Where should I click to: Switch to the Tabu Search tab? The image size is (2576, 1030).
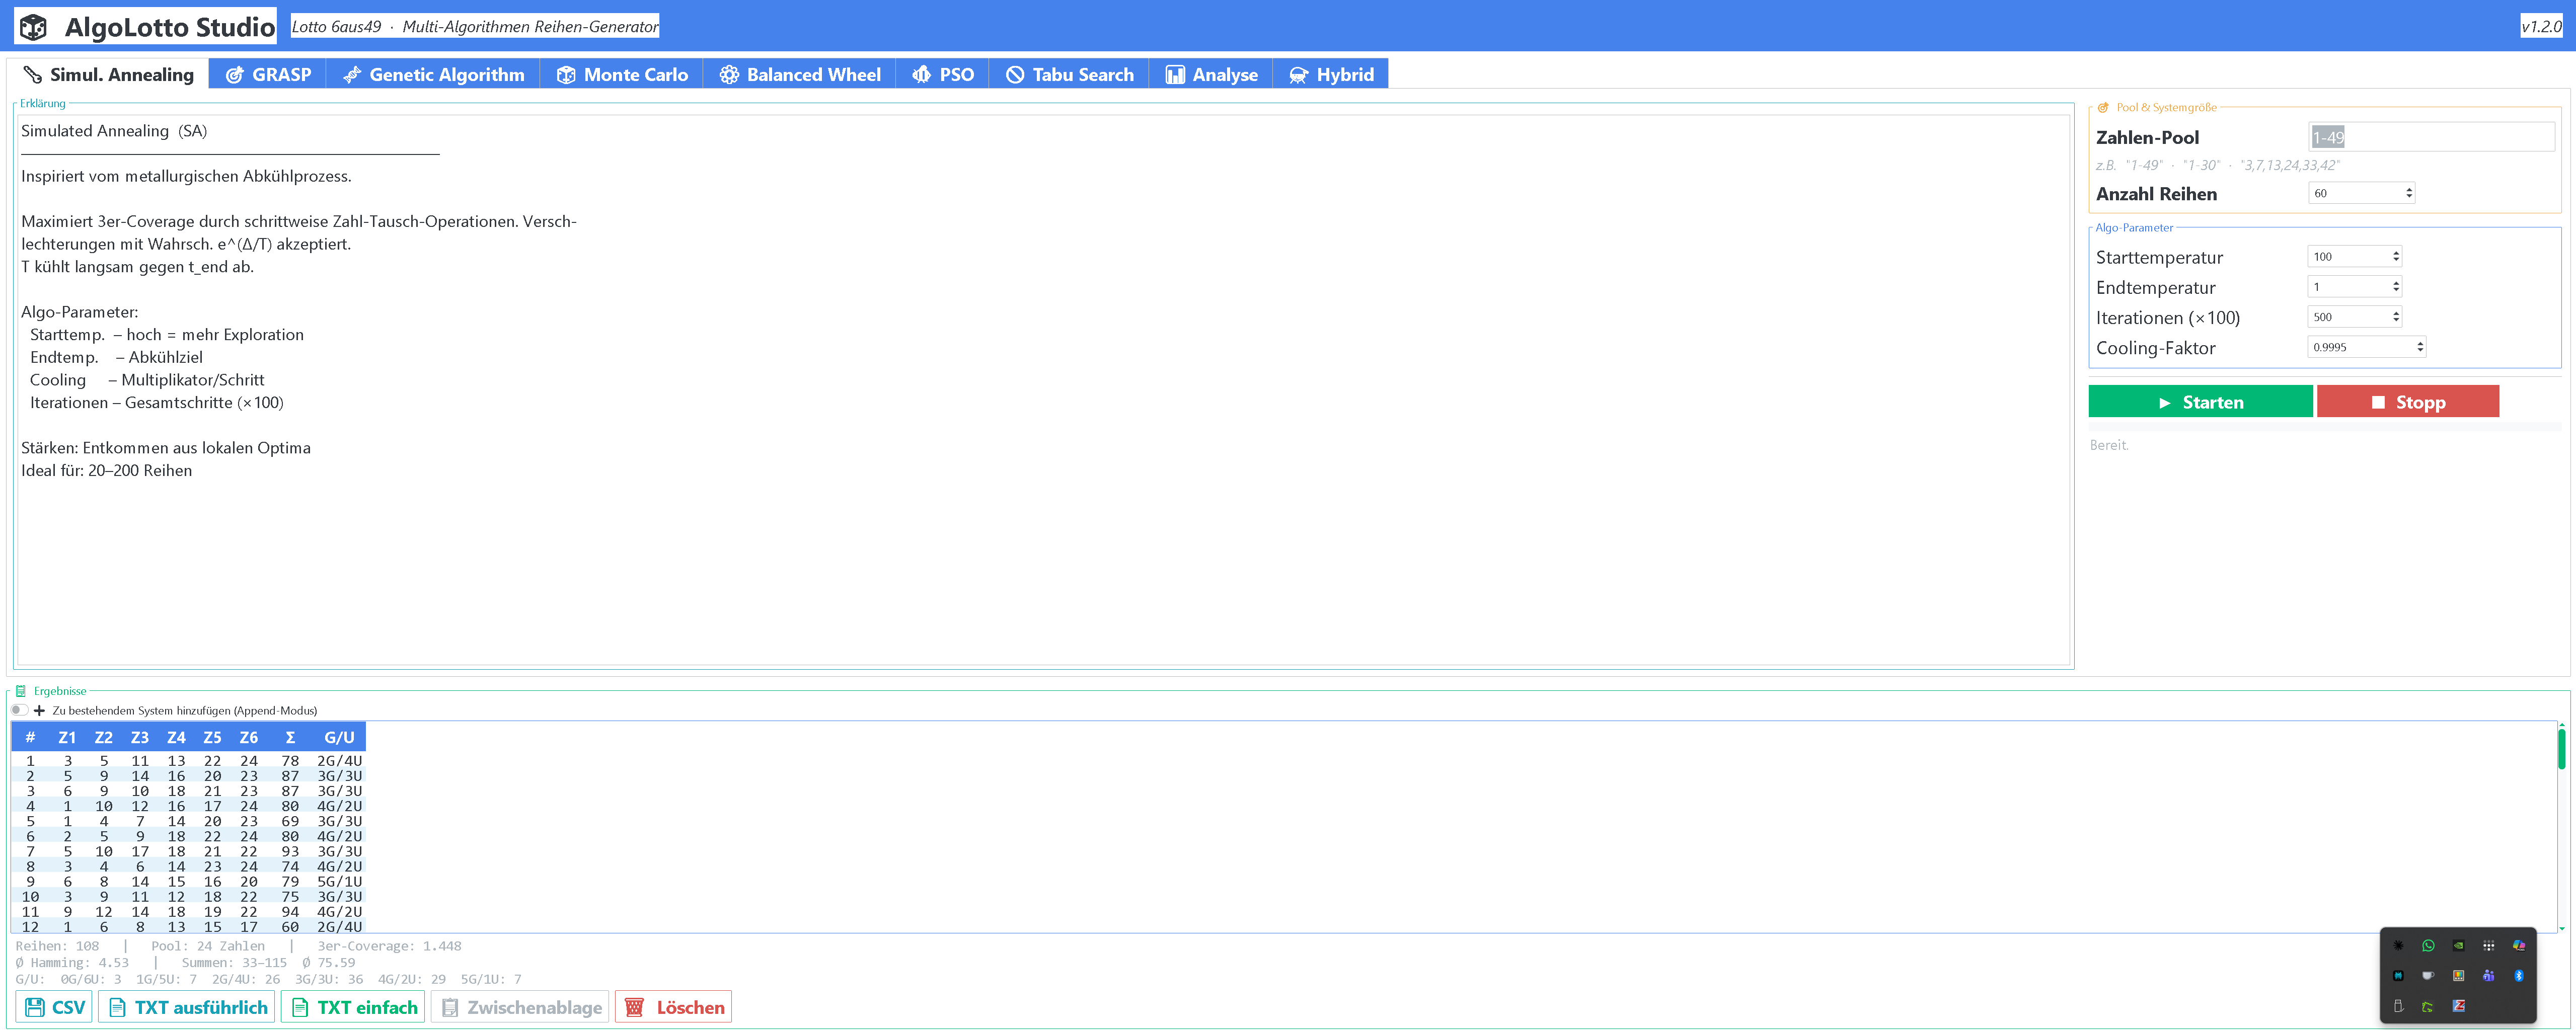pyautogui.click(x=1069, y=75)
